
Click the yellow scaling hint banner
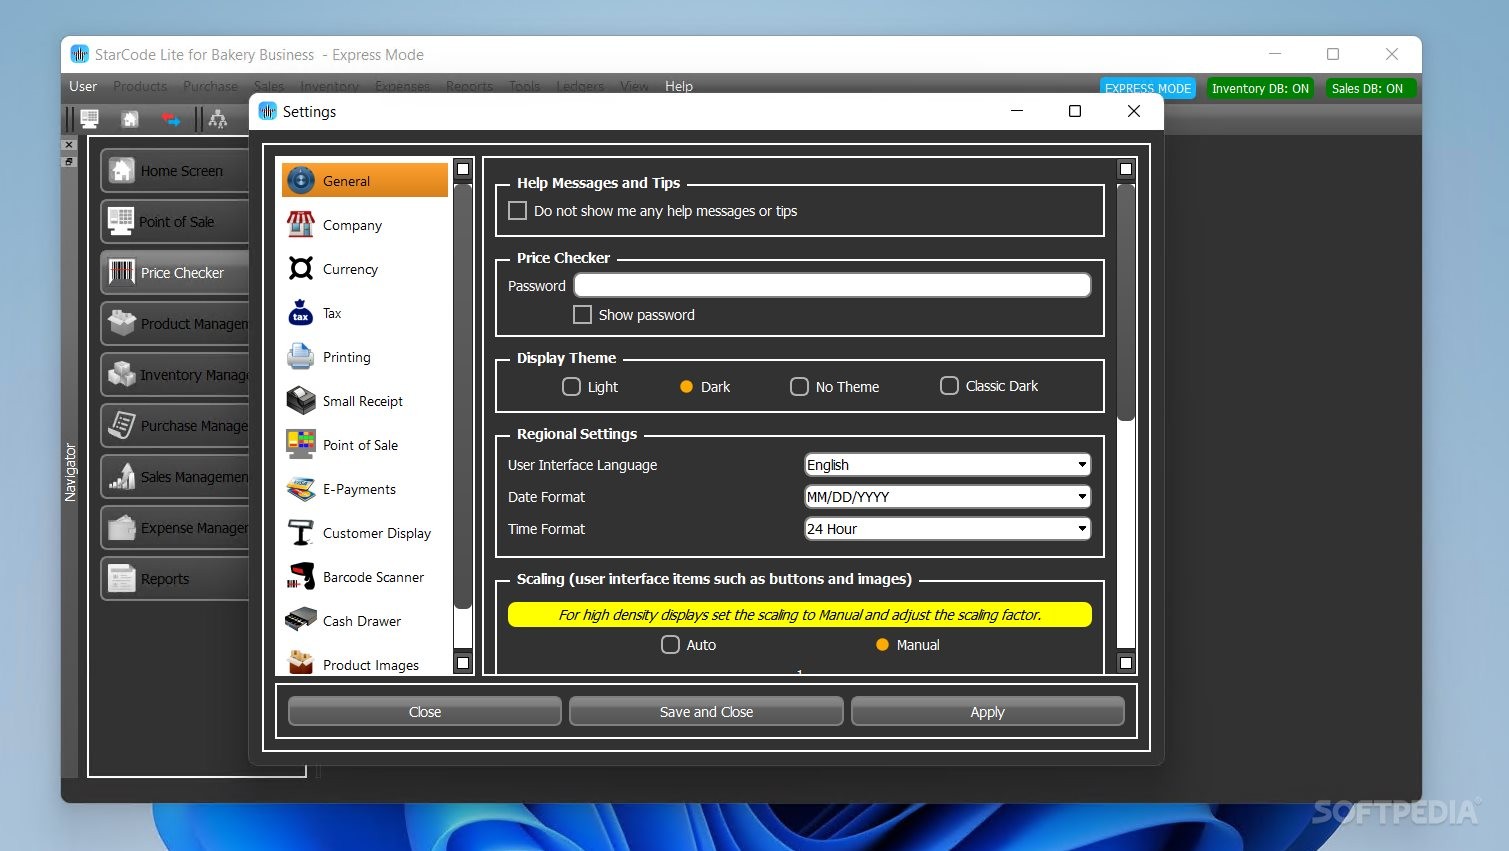coord(800,615)
